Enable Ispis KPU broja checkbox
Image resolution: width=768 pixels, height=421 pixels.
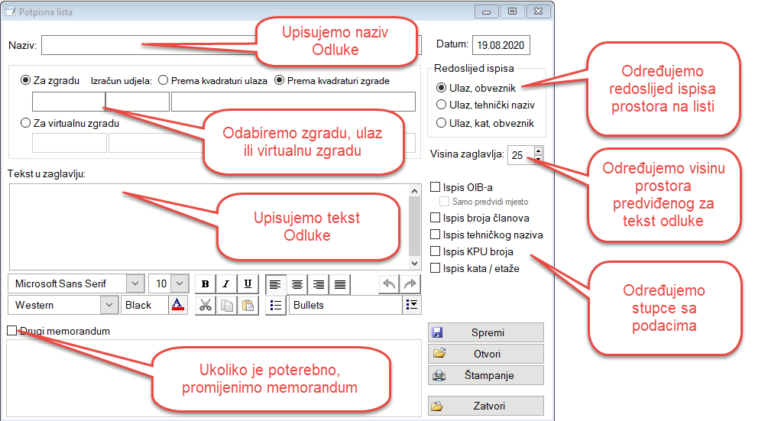tap(435, 251)
